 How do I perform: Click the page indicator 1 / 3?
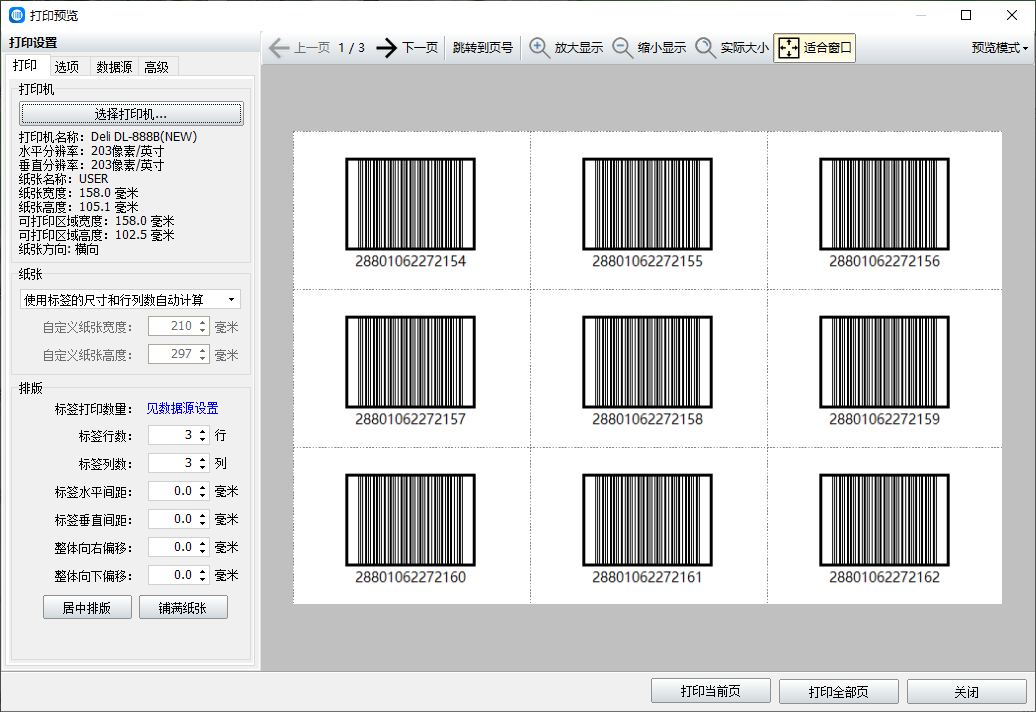tap(352, 48)
